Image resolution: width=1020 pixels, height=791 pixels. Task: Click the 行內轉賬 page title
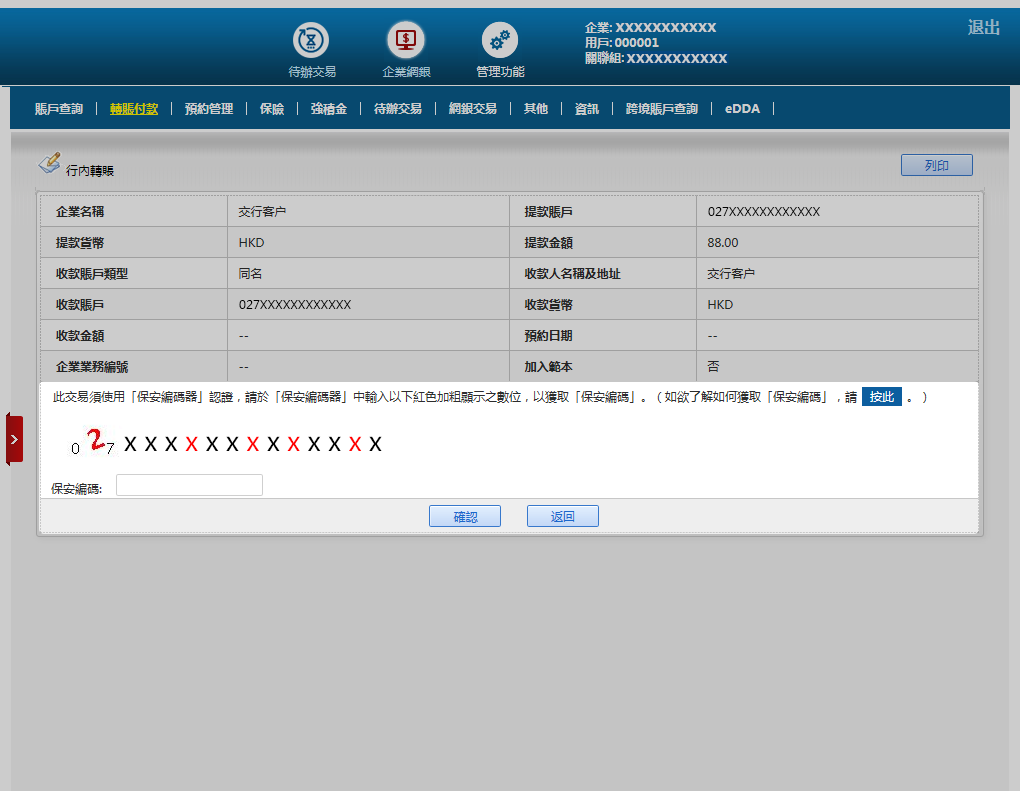pos(90,170)
